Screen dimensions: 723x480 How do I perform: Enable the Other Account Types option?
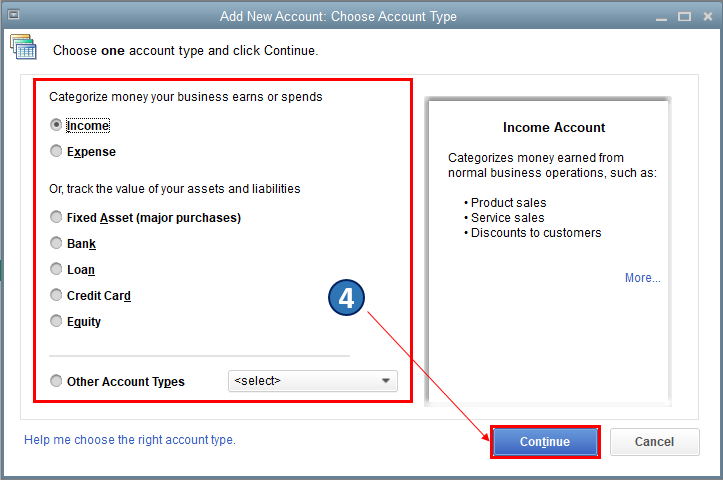56,381
